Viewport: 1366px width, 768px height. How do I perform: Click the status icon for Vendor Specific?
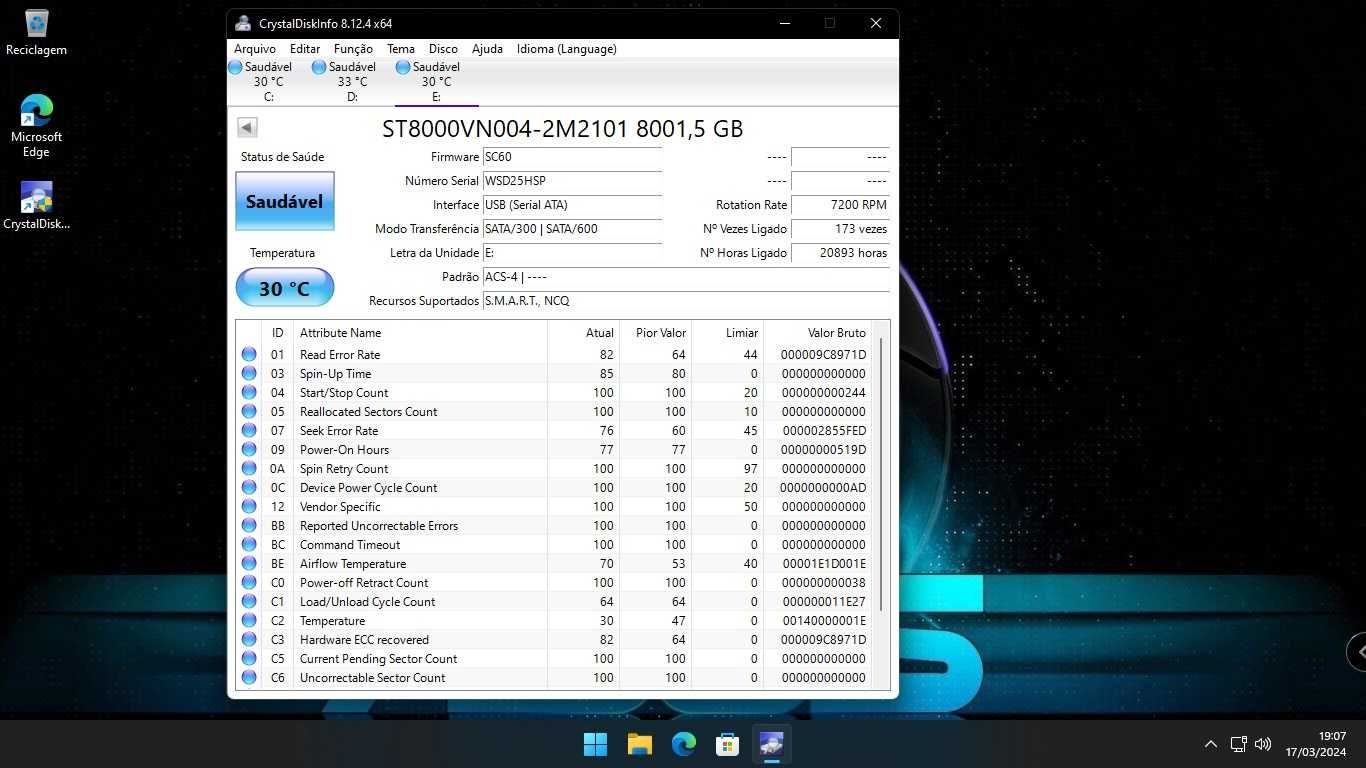pyautogui.click(x=249, y=507)
